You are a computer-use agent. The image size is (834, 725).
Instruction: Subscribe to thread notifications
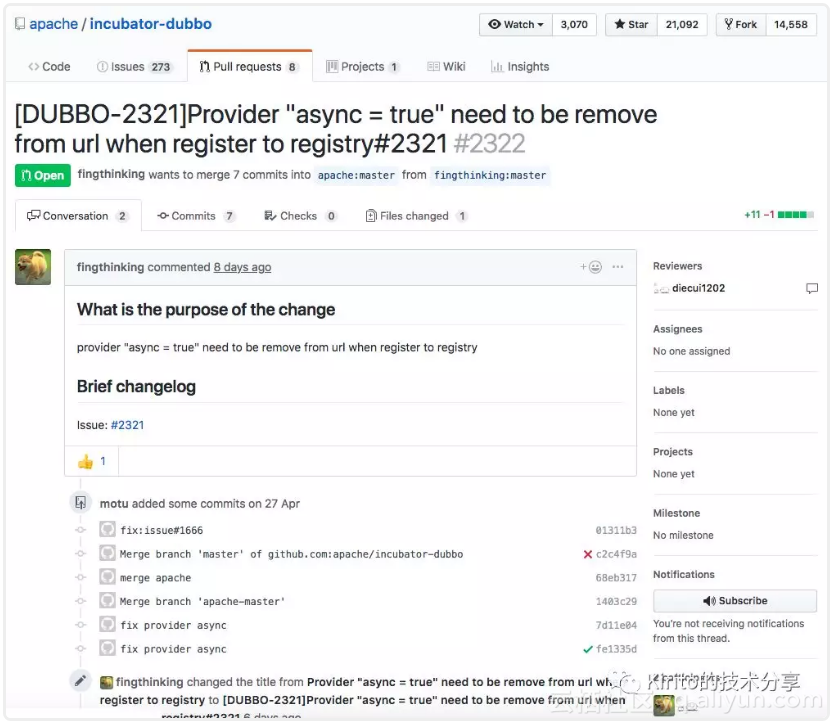click(735, 601)
